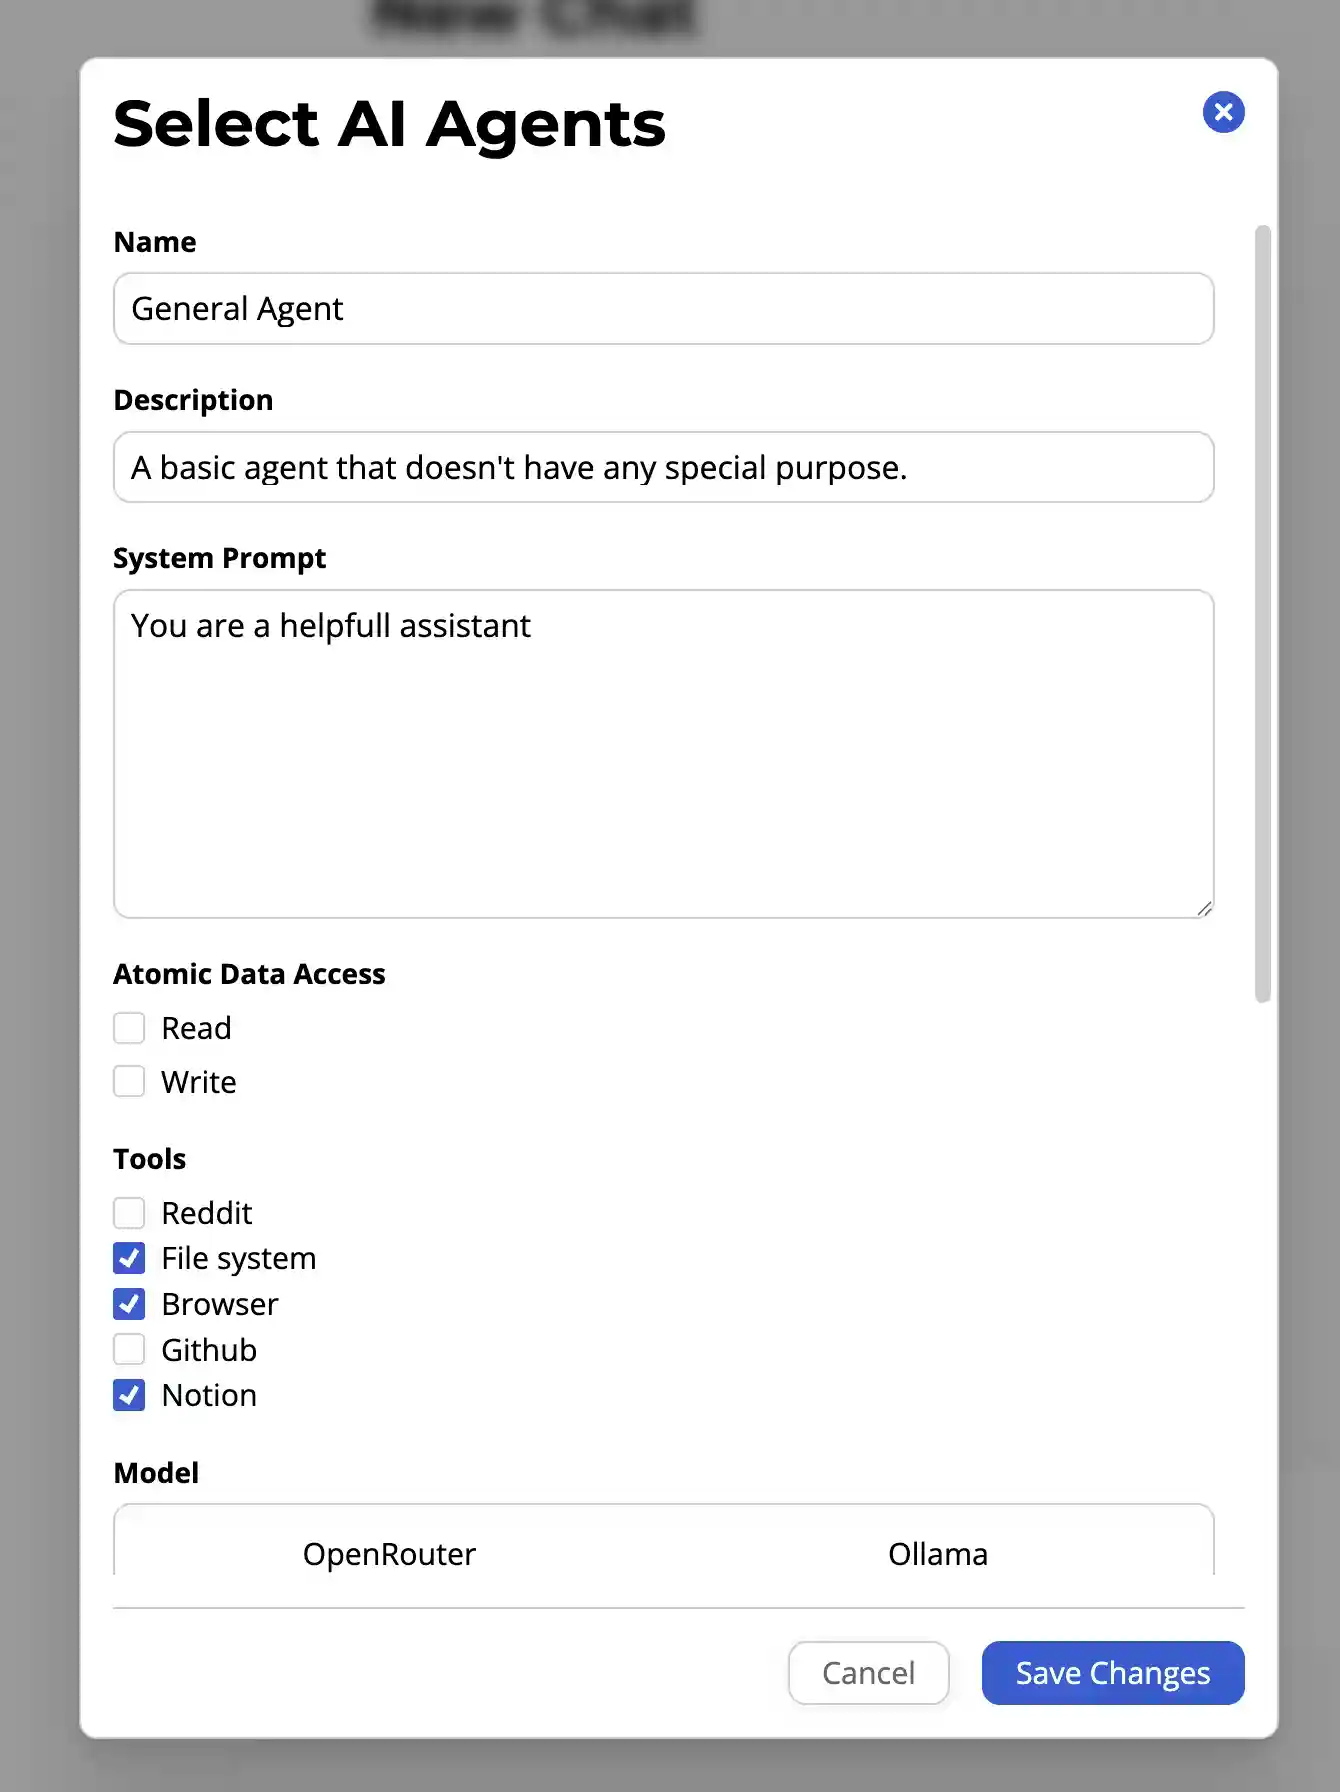Click the blue close icon top right
Viewport: 1340px width, 1792px height.
click(1223, 112)
